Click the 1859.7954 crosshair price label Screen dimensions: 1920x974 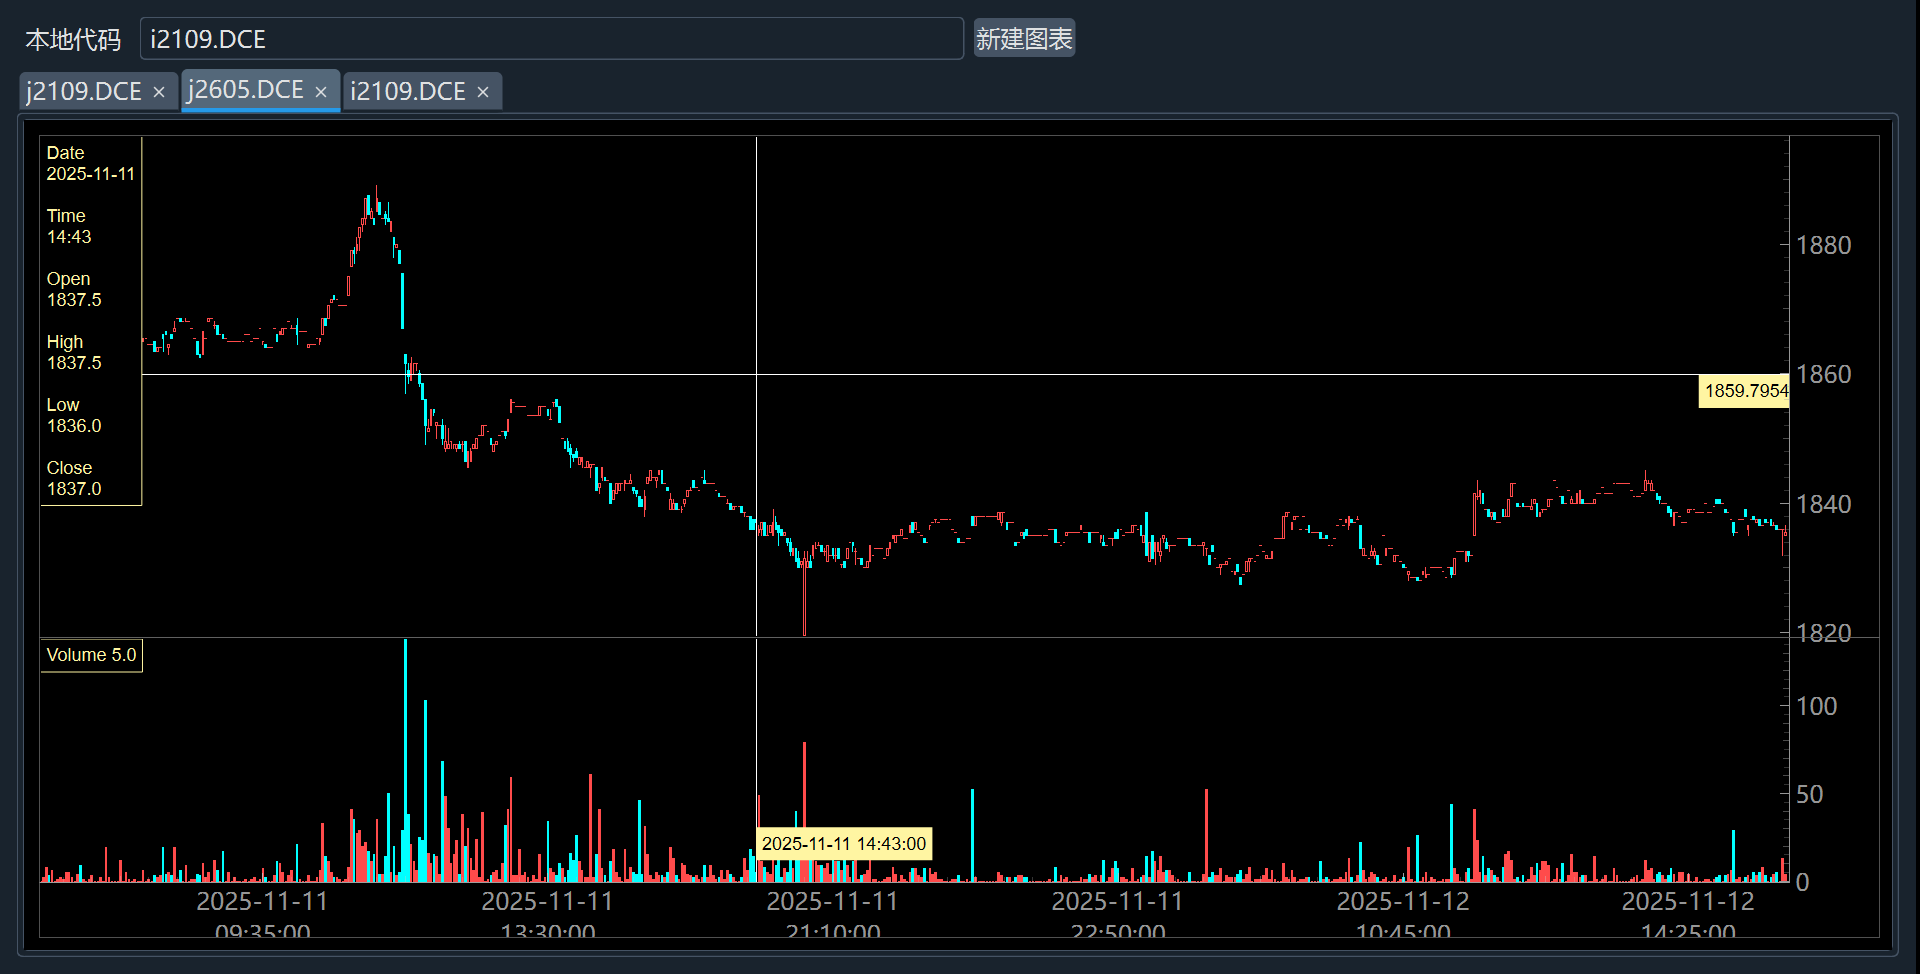tap(1745, 391)
